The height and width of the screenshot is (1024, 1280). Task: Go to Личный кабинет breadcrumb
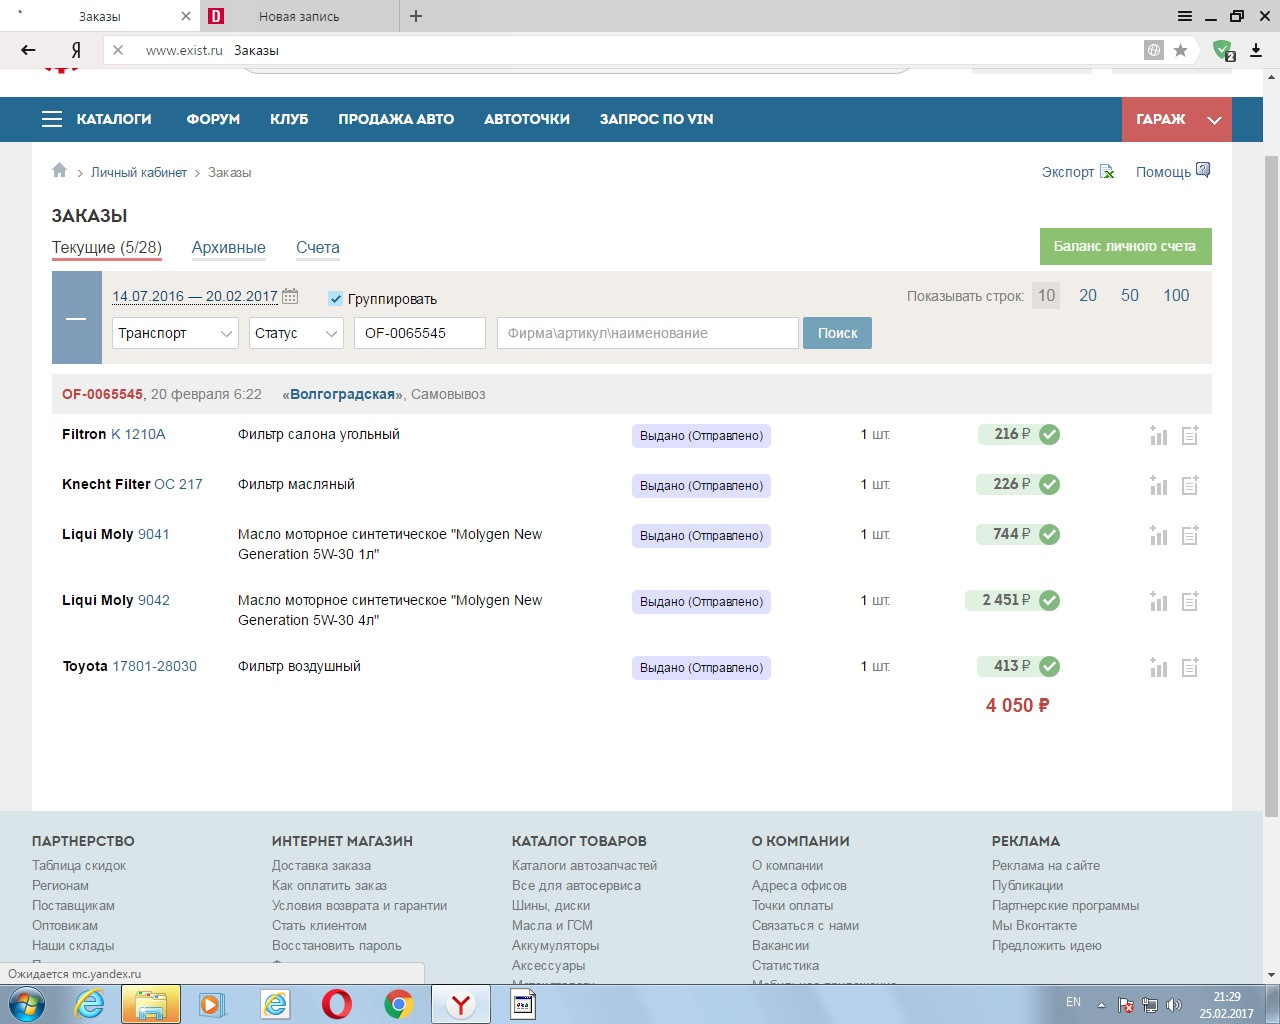click(139, 173)
